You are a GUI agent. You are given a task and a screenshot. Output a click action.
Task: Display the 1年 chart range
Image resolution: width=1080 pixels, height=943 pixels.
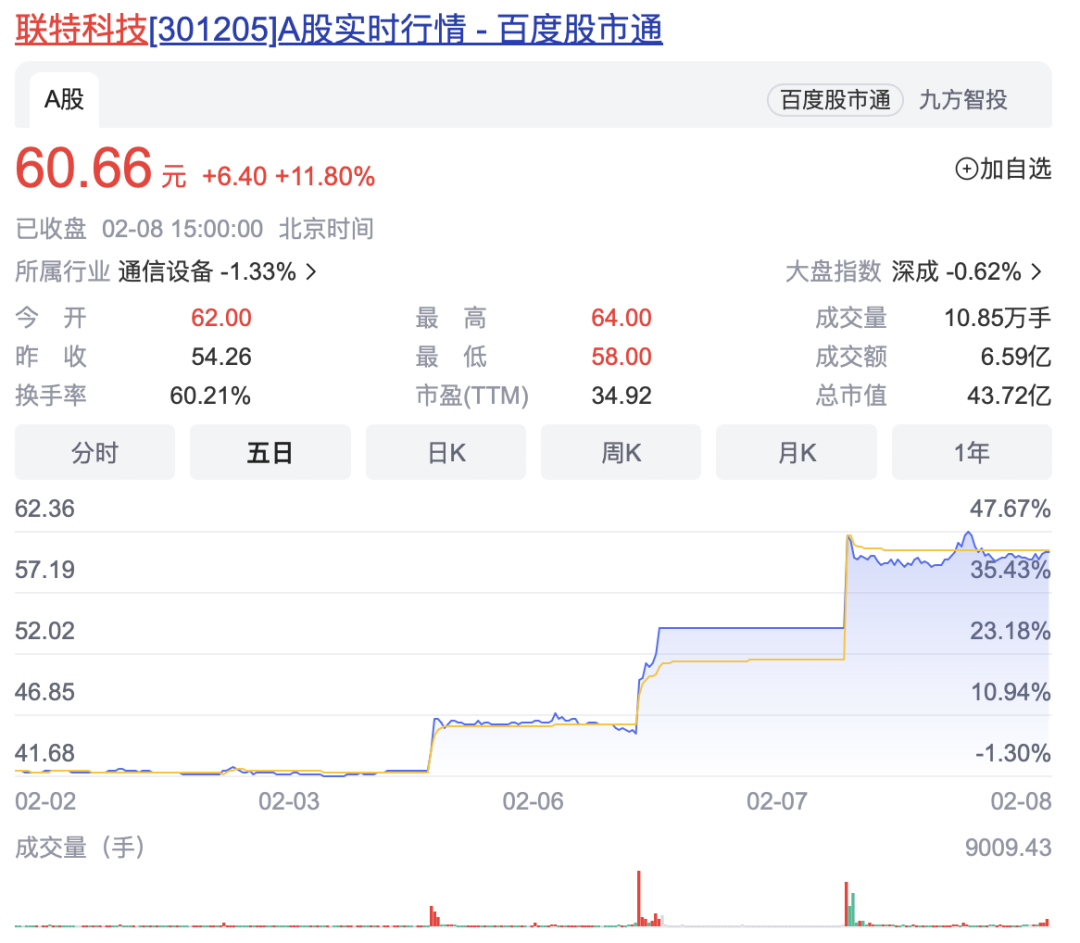click(972, 452)
